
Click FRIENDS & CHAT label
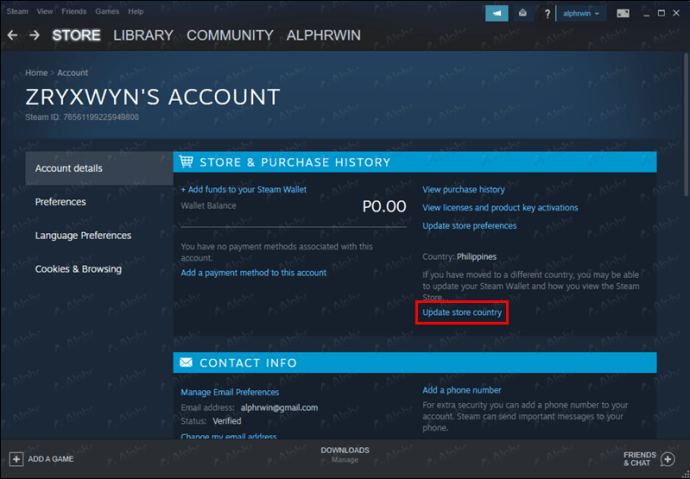640,459
